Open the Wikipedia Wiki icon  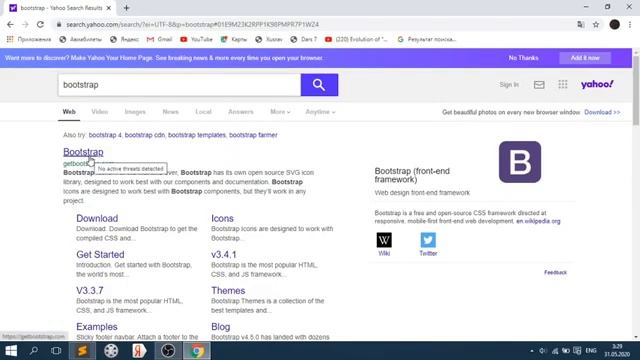pos(384,240)
